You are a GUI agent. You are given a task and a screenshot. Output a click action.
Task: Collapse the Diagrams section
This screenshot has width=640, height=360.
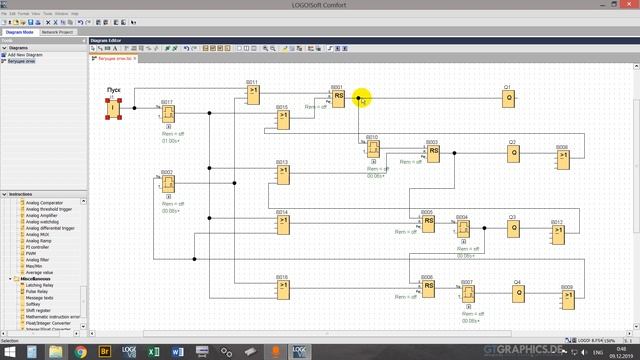pos(4,48)
